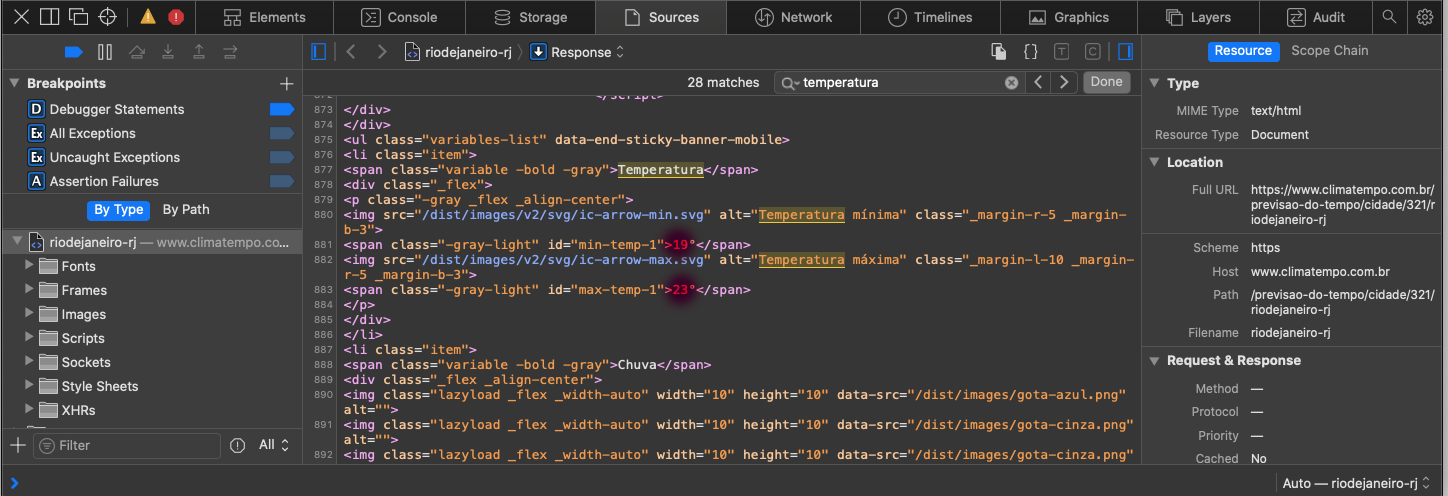Focus the Filter input field
Screen dimensions: 1448x496
126,445
